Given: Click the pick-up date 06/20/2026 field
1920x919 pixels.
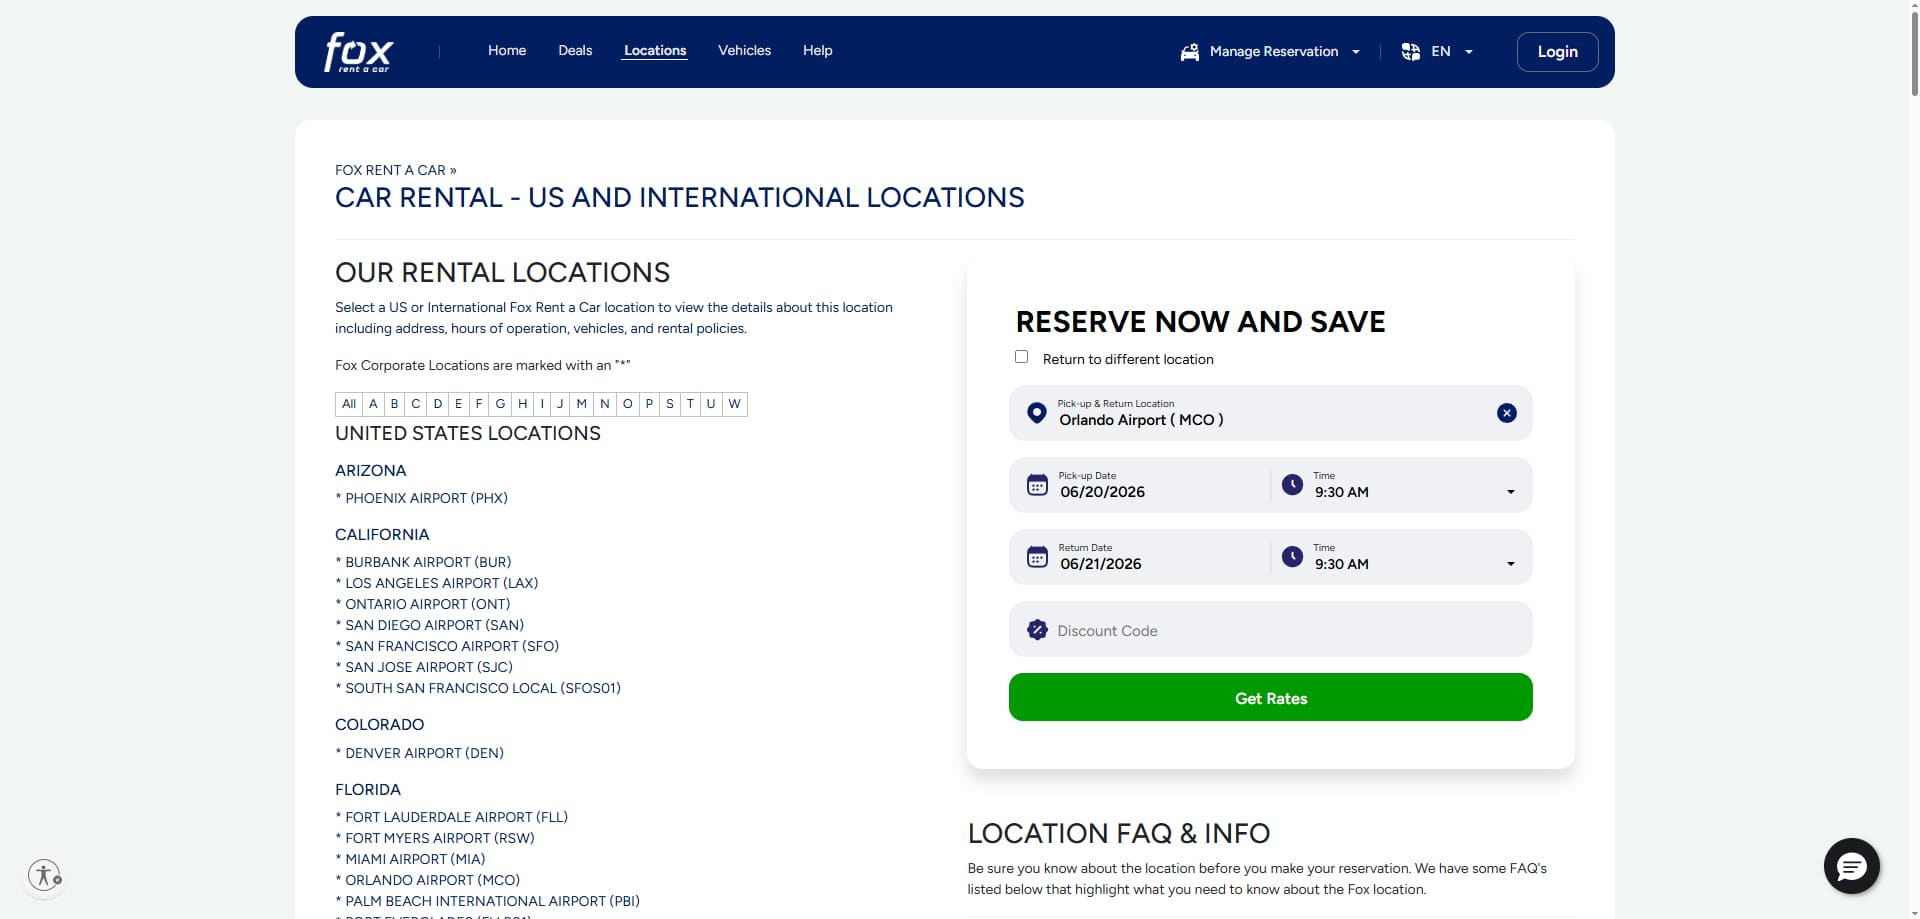Looking at the screenshot, I should pyautogui.click(x=1140, y=485).
